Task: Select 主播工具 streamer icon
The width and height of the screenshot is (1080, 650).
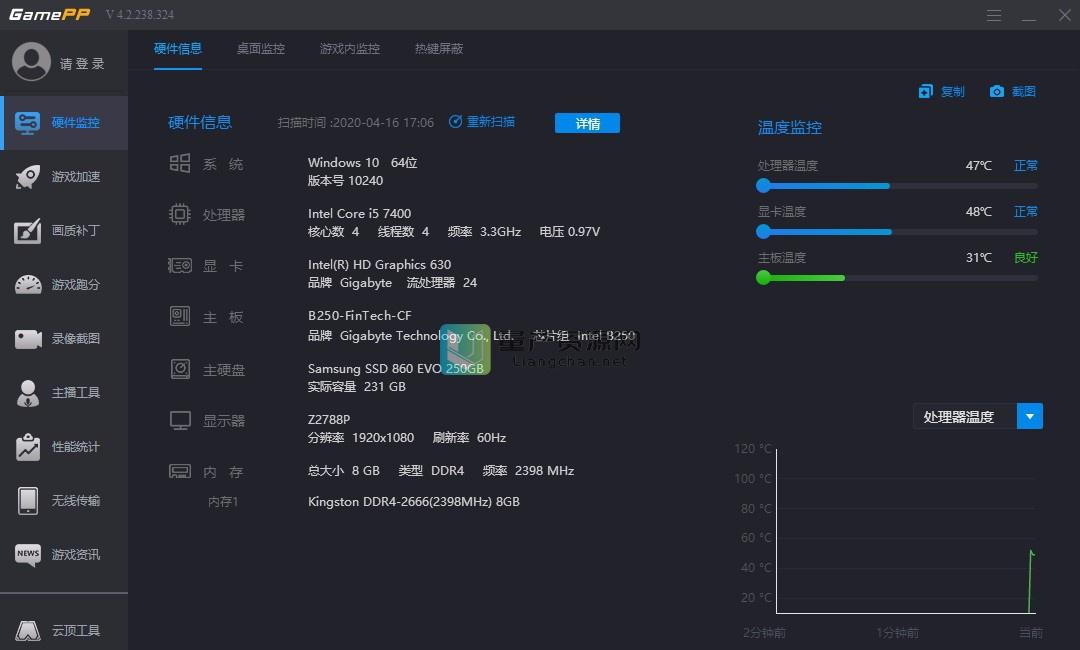Action: coord(28,393)
